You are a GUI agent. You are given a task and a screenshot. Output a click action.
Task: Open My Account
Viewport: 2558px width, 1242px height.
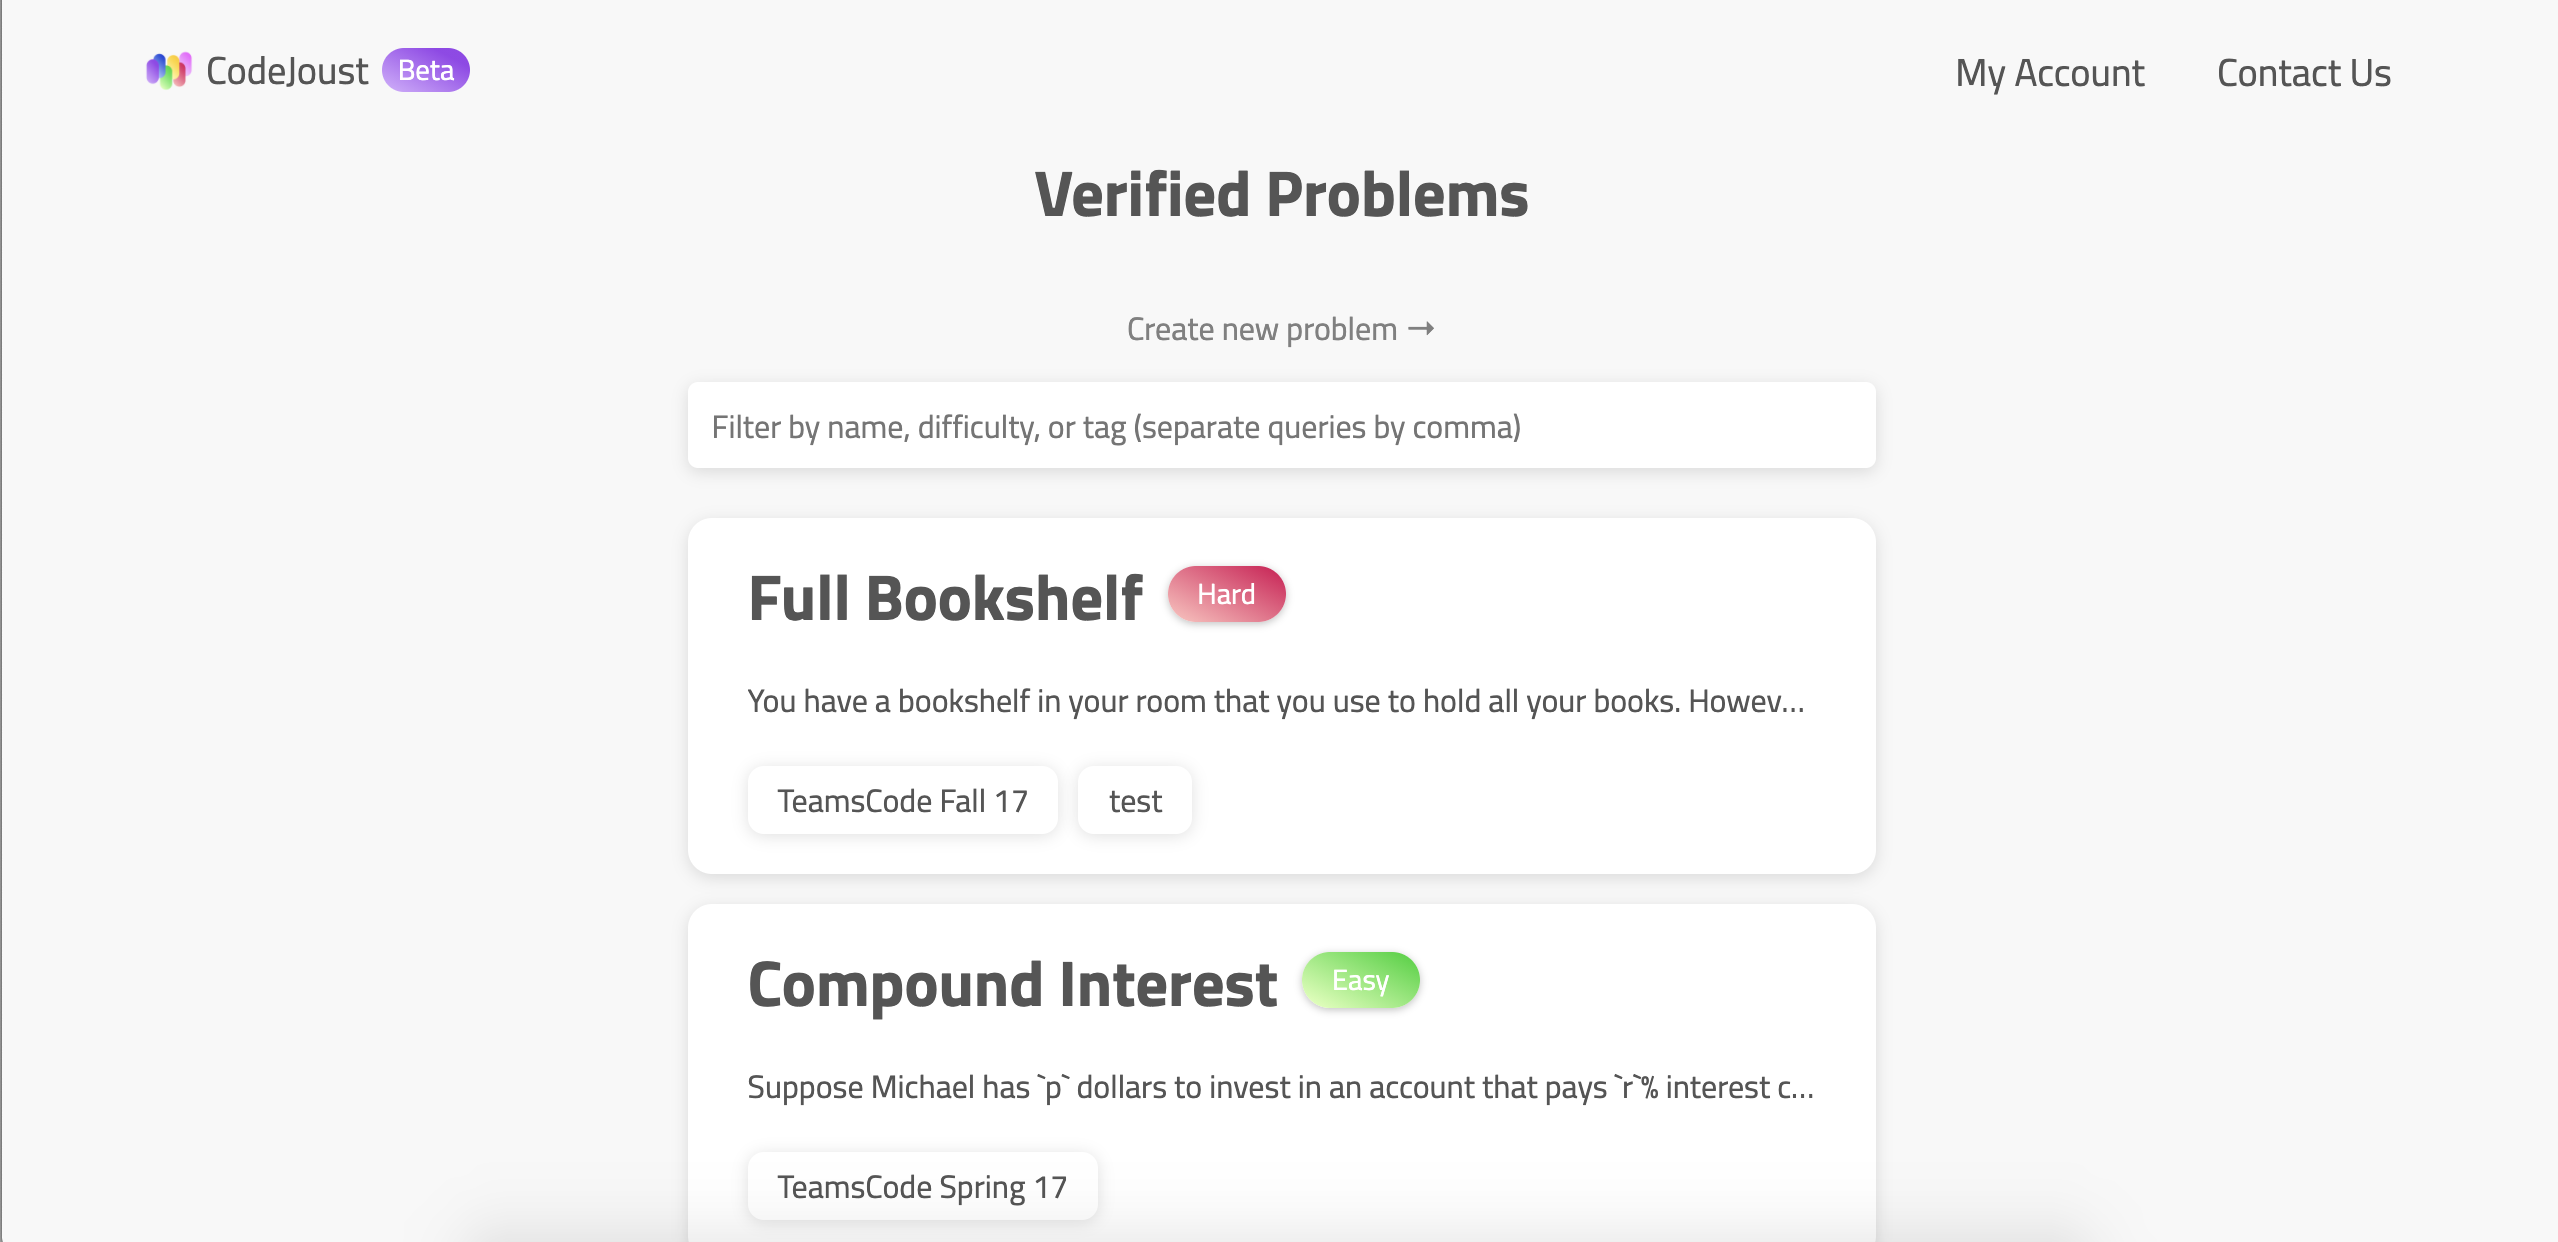coord(2049,73)
